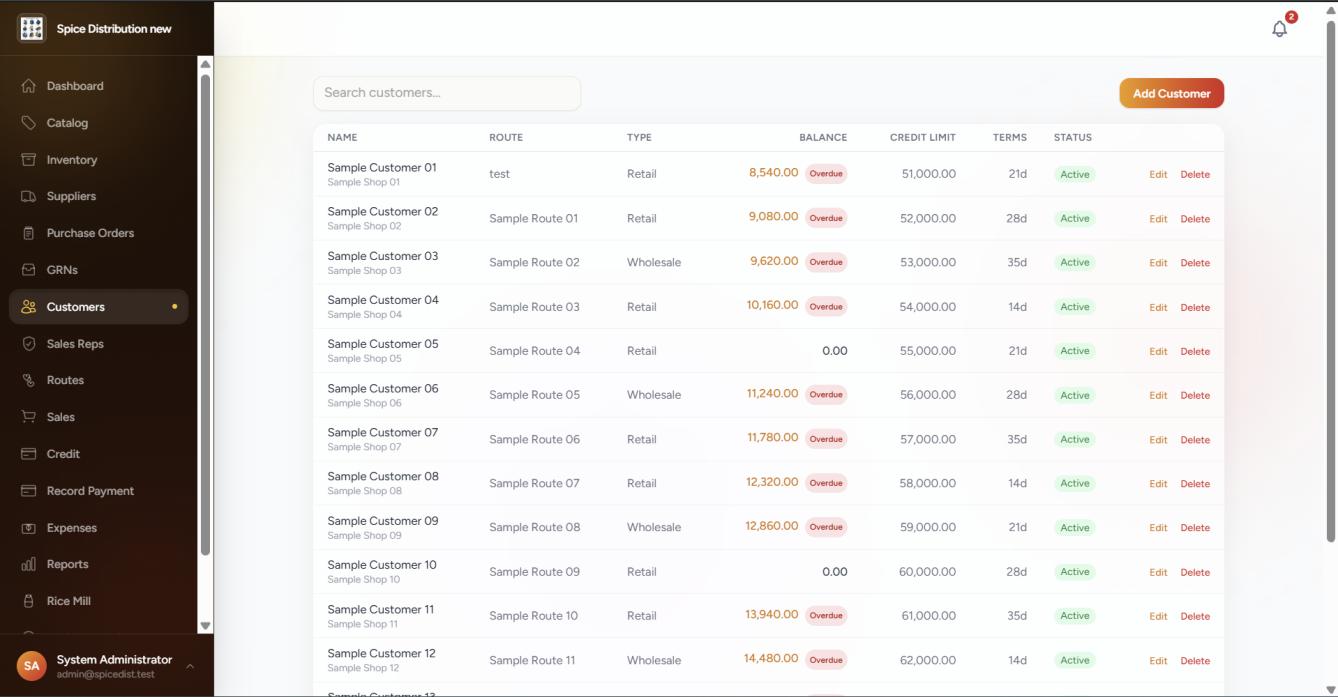Image resolution: width=1338 pixels, height=697 pixels.
Task: Edit Sample Customer 09
Action: [x=1158, y=528]
